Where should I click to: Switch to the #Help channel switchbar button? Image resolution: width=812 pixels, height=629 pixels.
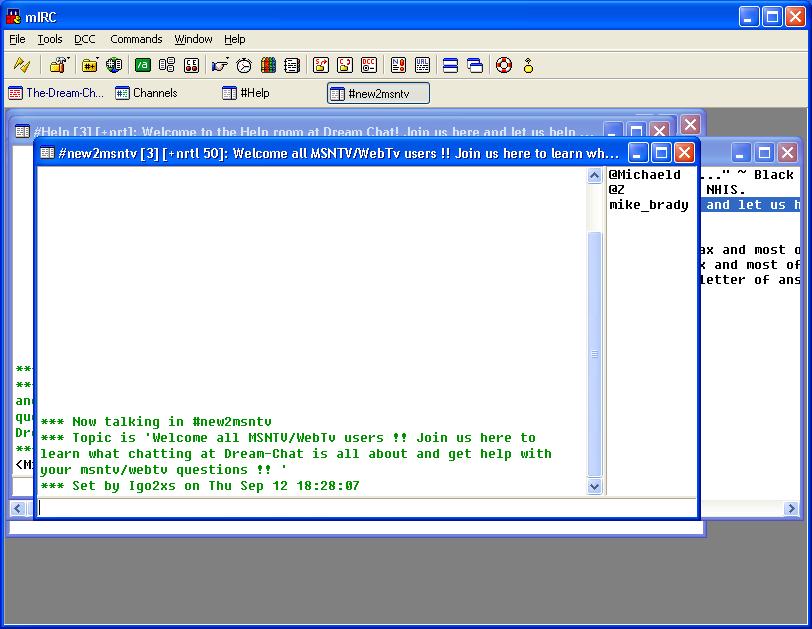(246, 93)
